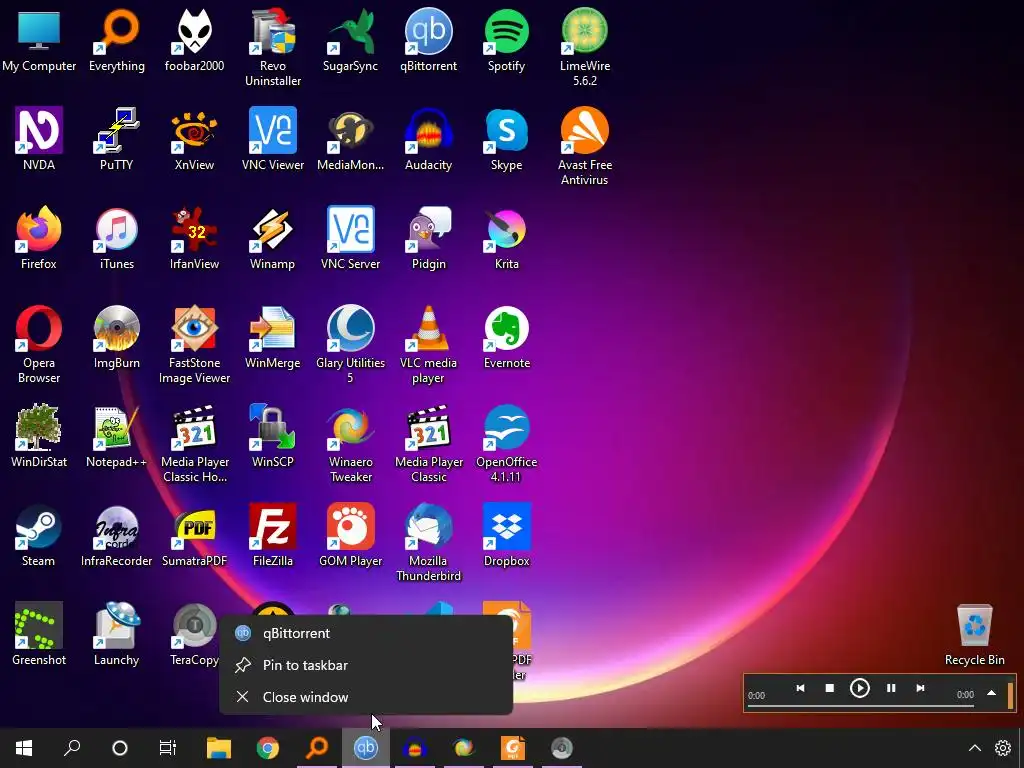Select the Winamp desktop shortcut
The width and height of the screenshot is (1024, 768).
pyautogui.click(x=273, y=239)
